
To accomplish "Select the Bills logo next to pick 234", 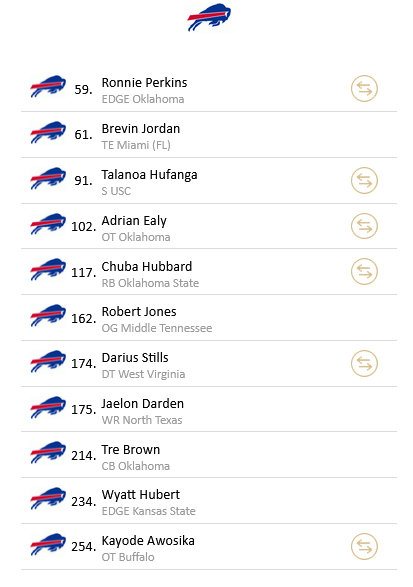I will (x=48, y=499).
